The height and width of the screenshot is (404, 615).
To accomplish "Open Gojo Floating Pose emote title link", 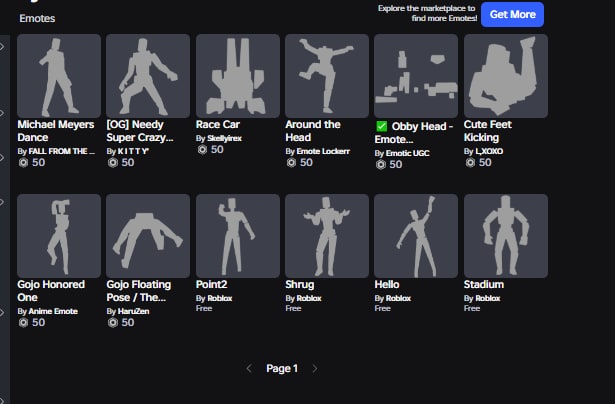I will coord(139,291).
